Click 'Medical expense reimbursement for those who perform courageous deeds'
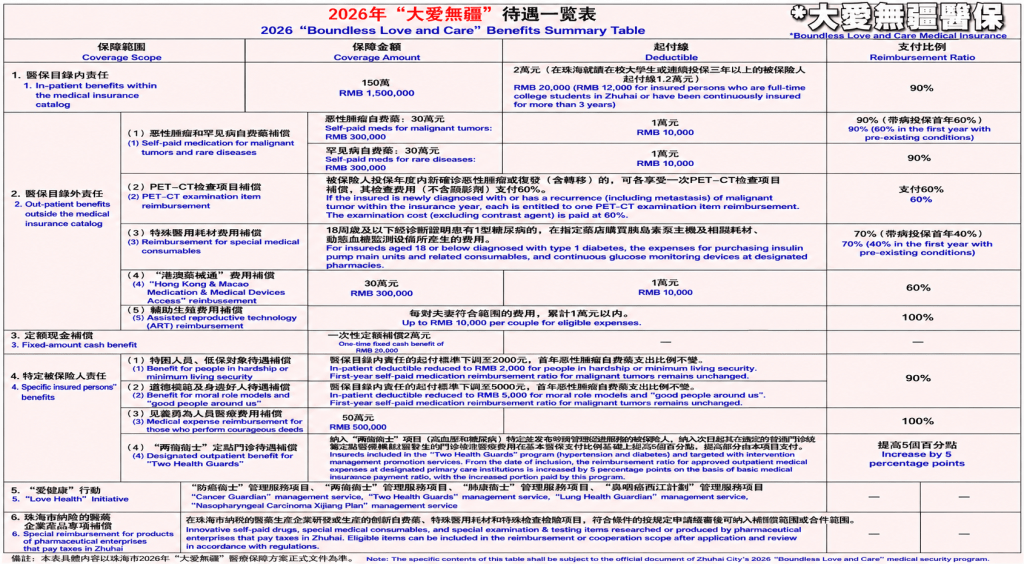The image size is (1024, 564). 215,421
